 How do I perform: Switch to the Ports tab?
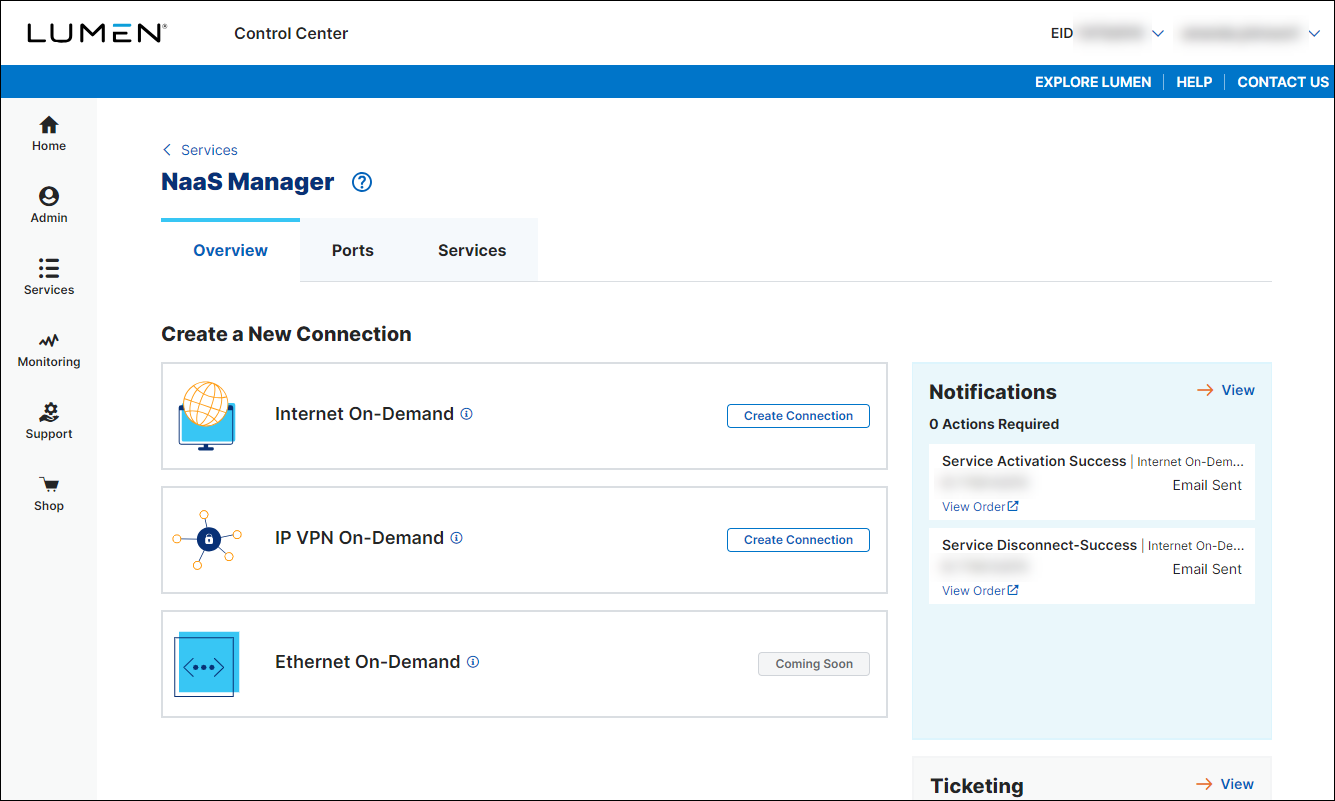[353, 250]
